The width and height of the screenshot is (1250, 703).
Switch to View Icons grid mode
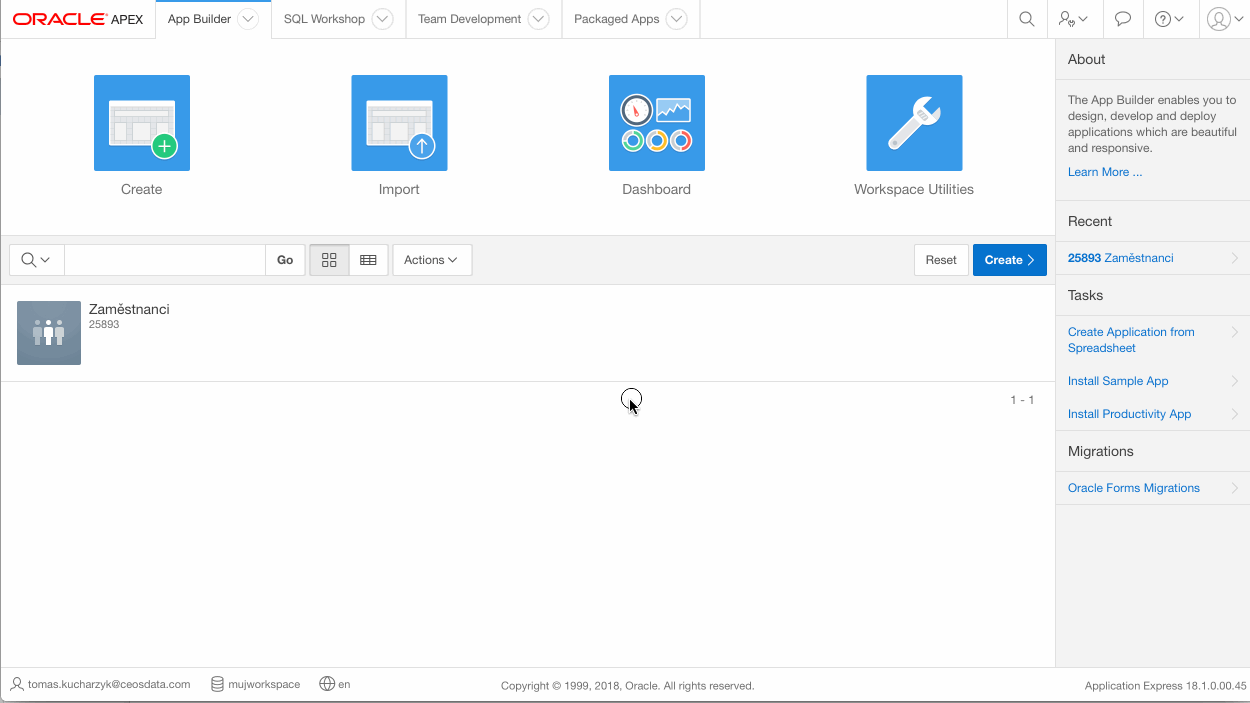(329, 260)
